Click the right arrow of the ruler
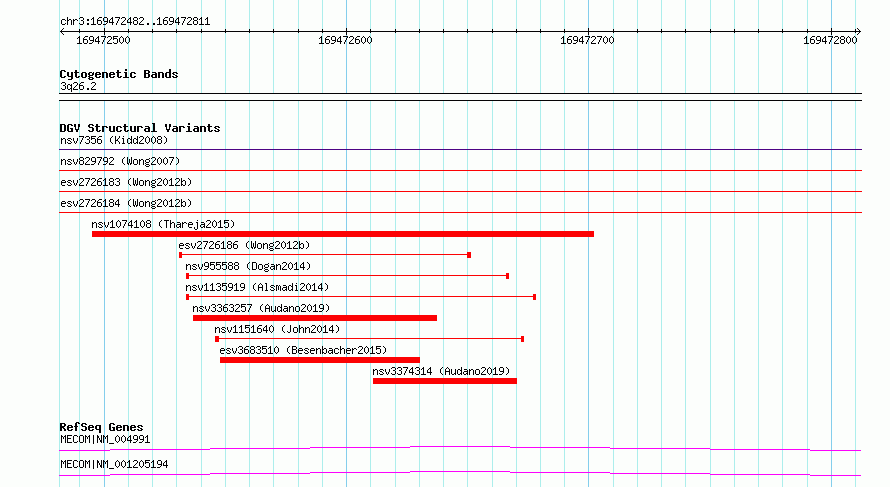890x487 pixels. 858,32
